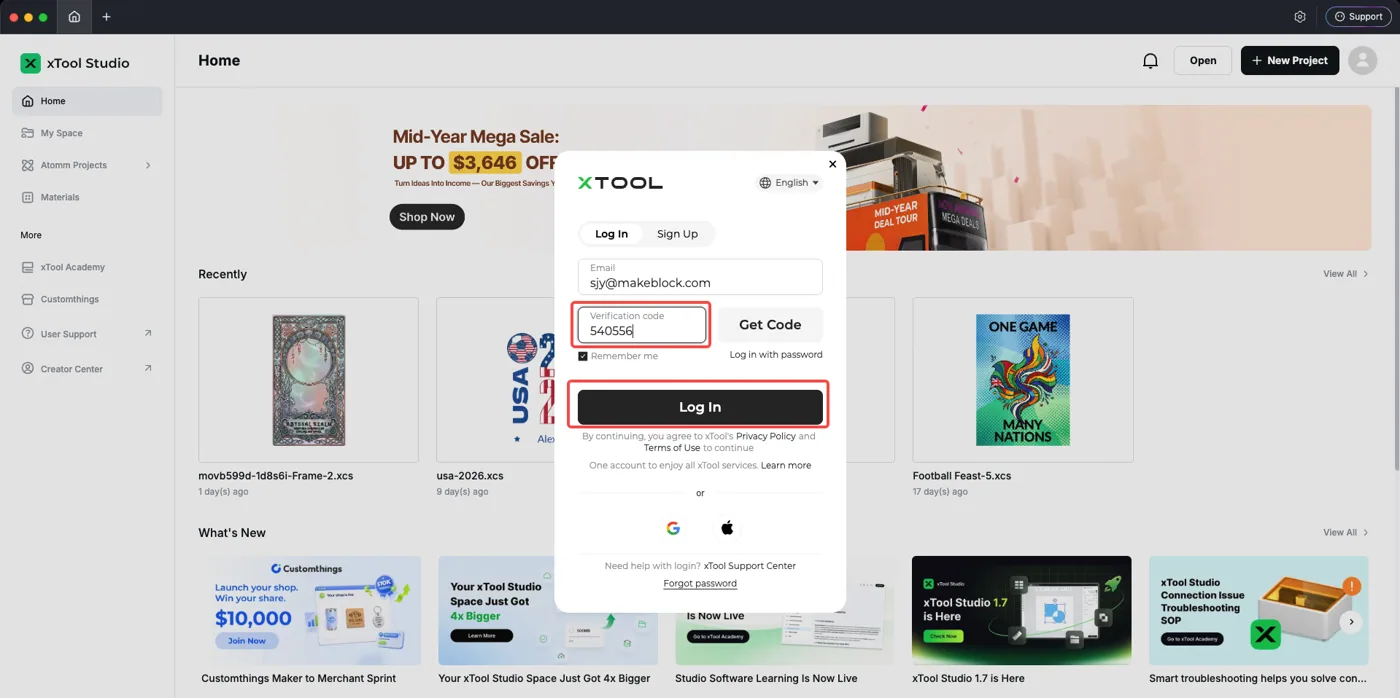Switch to the Sign Up tab
Screen dimensions: 1400x698
tap(677, 234)
